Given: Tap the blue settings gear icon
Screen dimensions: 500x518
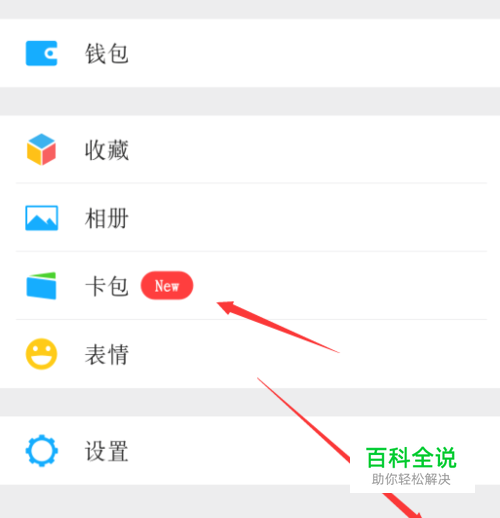Looking at the screenshot, I should click(x=42, y=450).
